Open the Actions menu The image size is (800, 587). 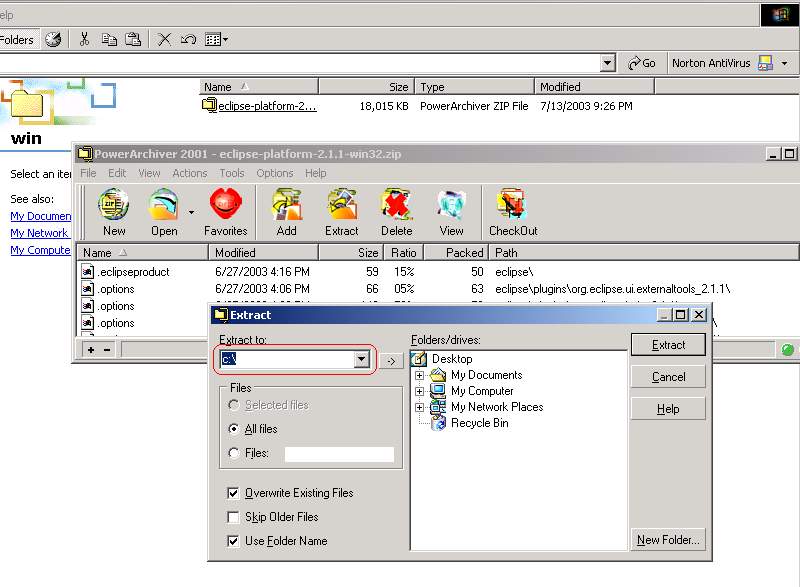click(189, 173)
